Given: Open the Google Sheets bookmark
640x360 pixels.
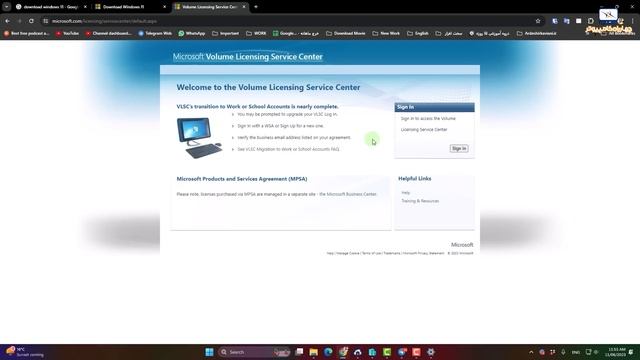Looking at the screenshot, I should click(x=296, y=33).
